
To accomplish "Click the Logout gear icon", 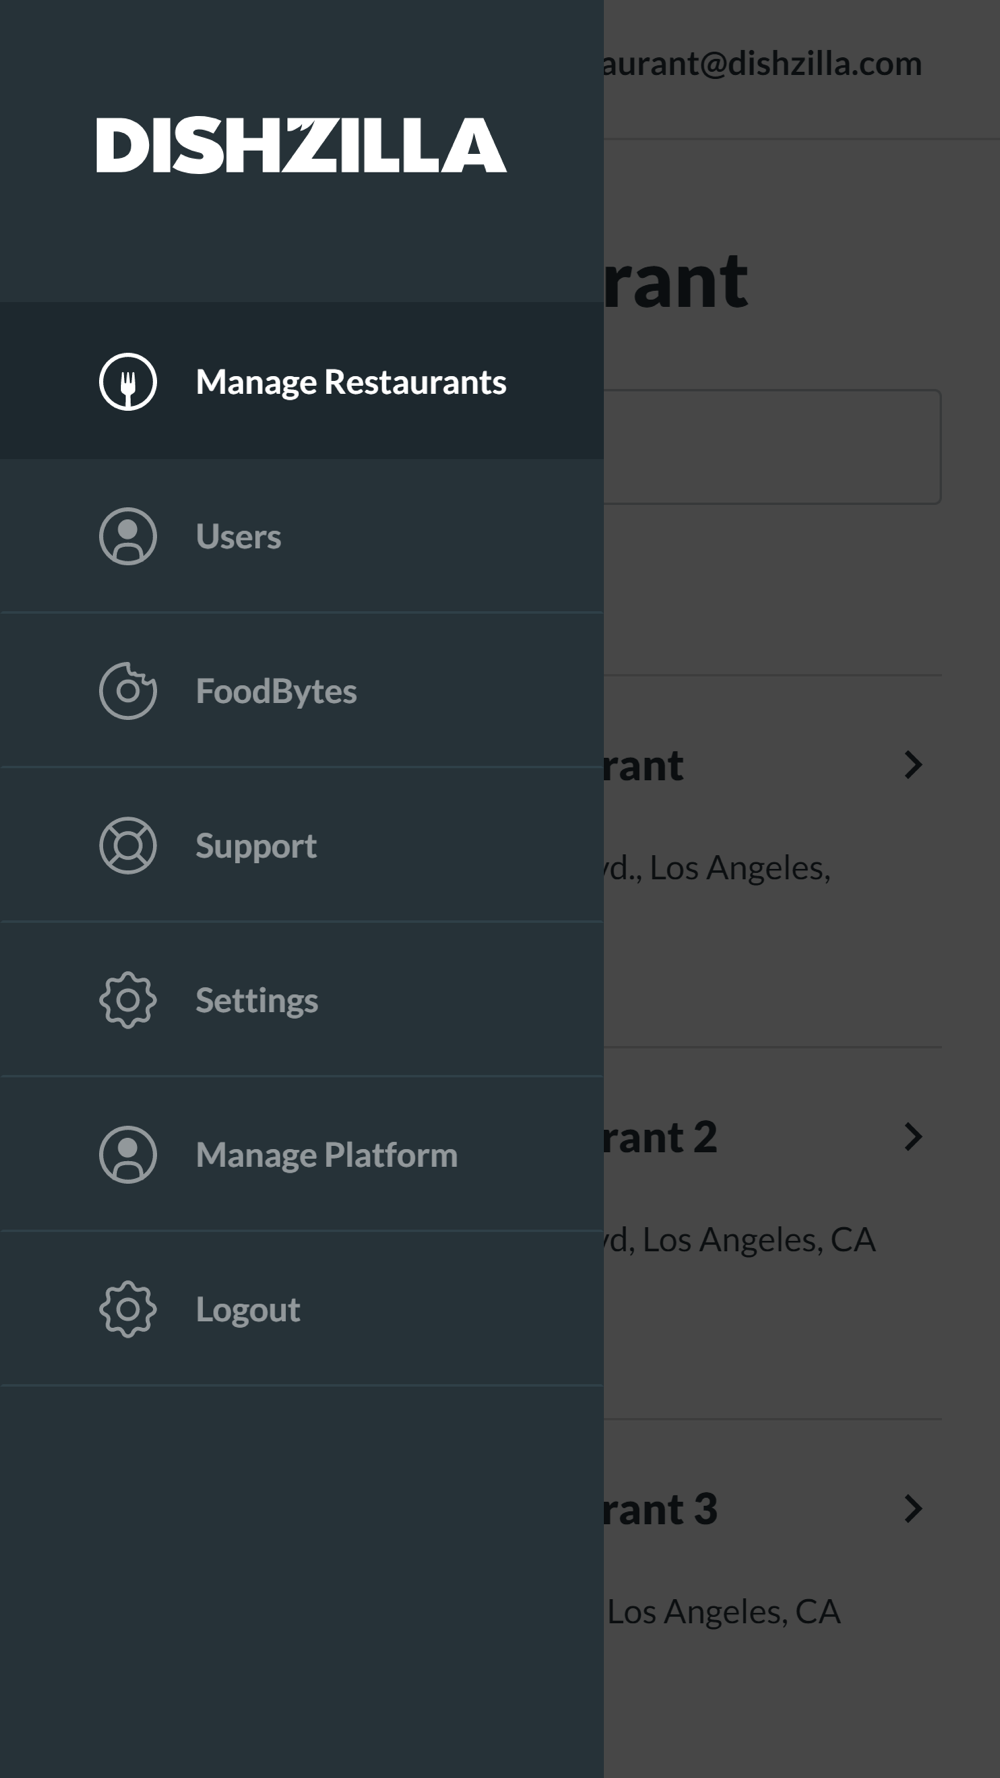I will (x=128, y=1309).
